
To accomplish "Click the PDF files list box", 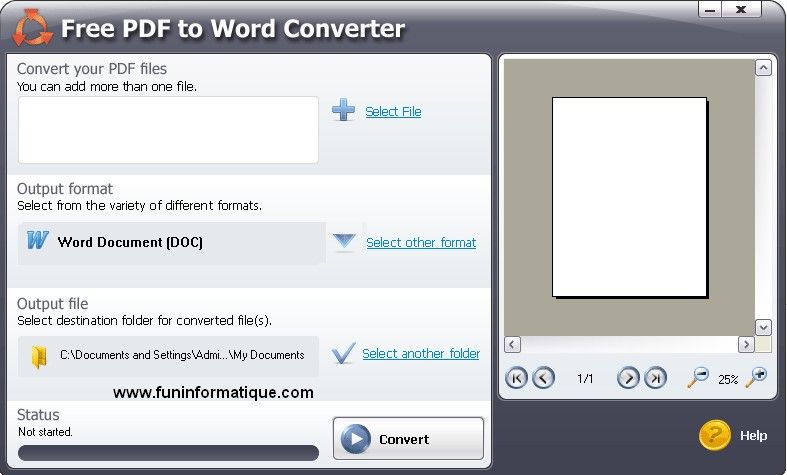I will click(x=168, y=130).
